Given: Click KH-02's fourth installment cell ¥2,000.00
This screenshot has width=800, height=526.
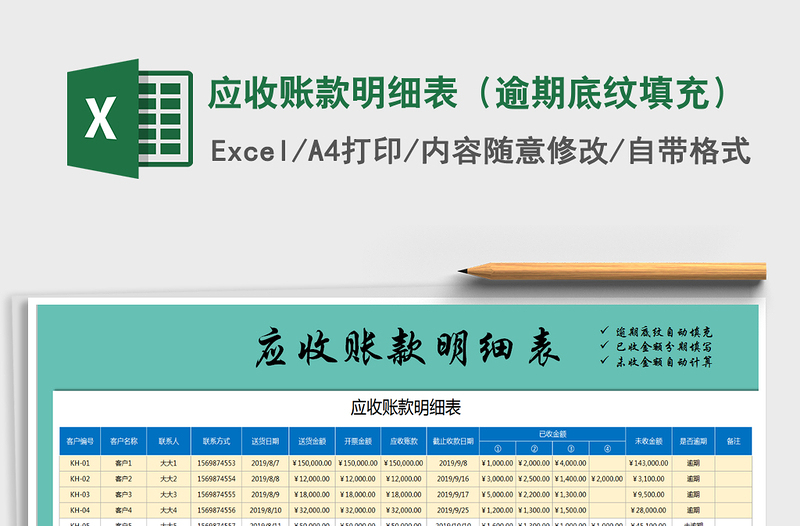Looking at the screenshot, I should (607, 479).
